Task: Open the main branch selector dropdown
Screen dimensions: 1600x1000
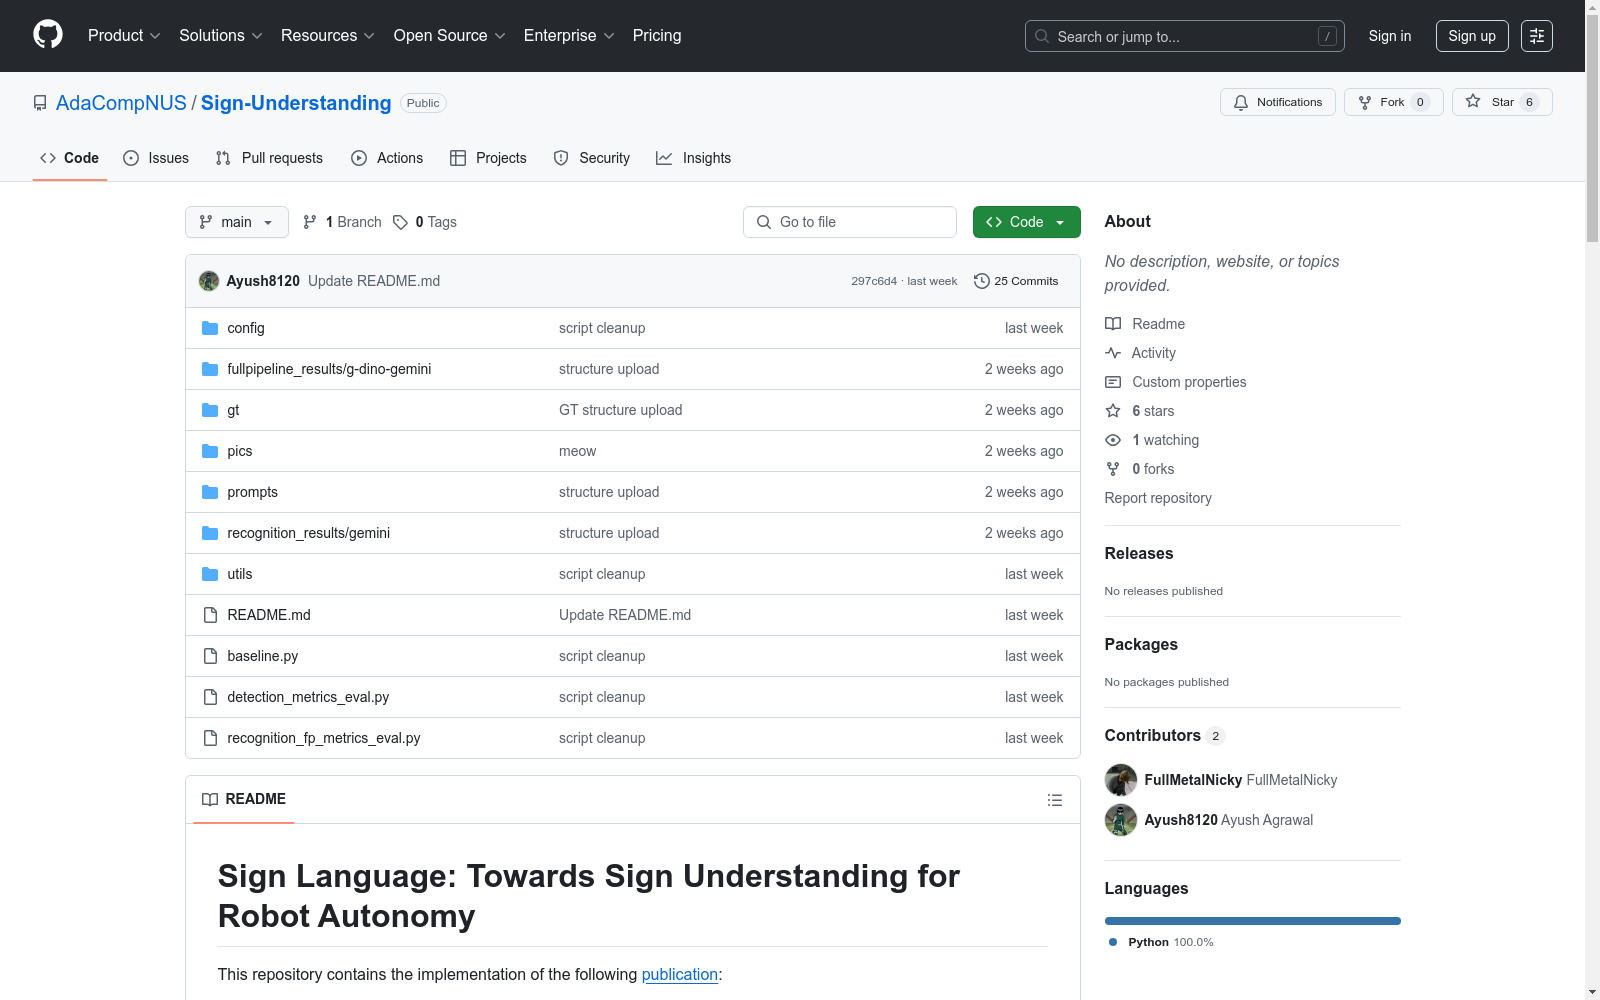Action: (237, 222)
